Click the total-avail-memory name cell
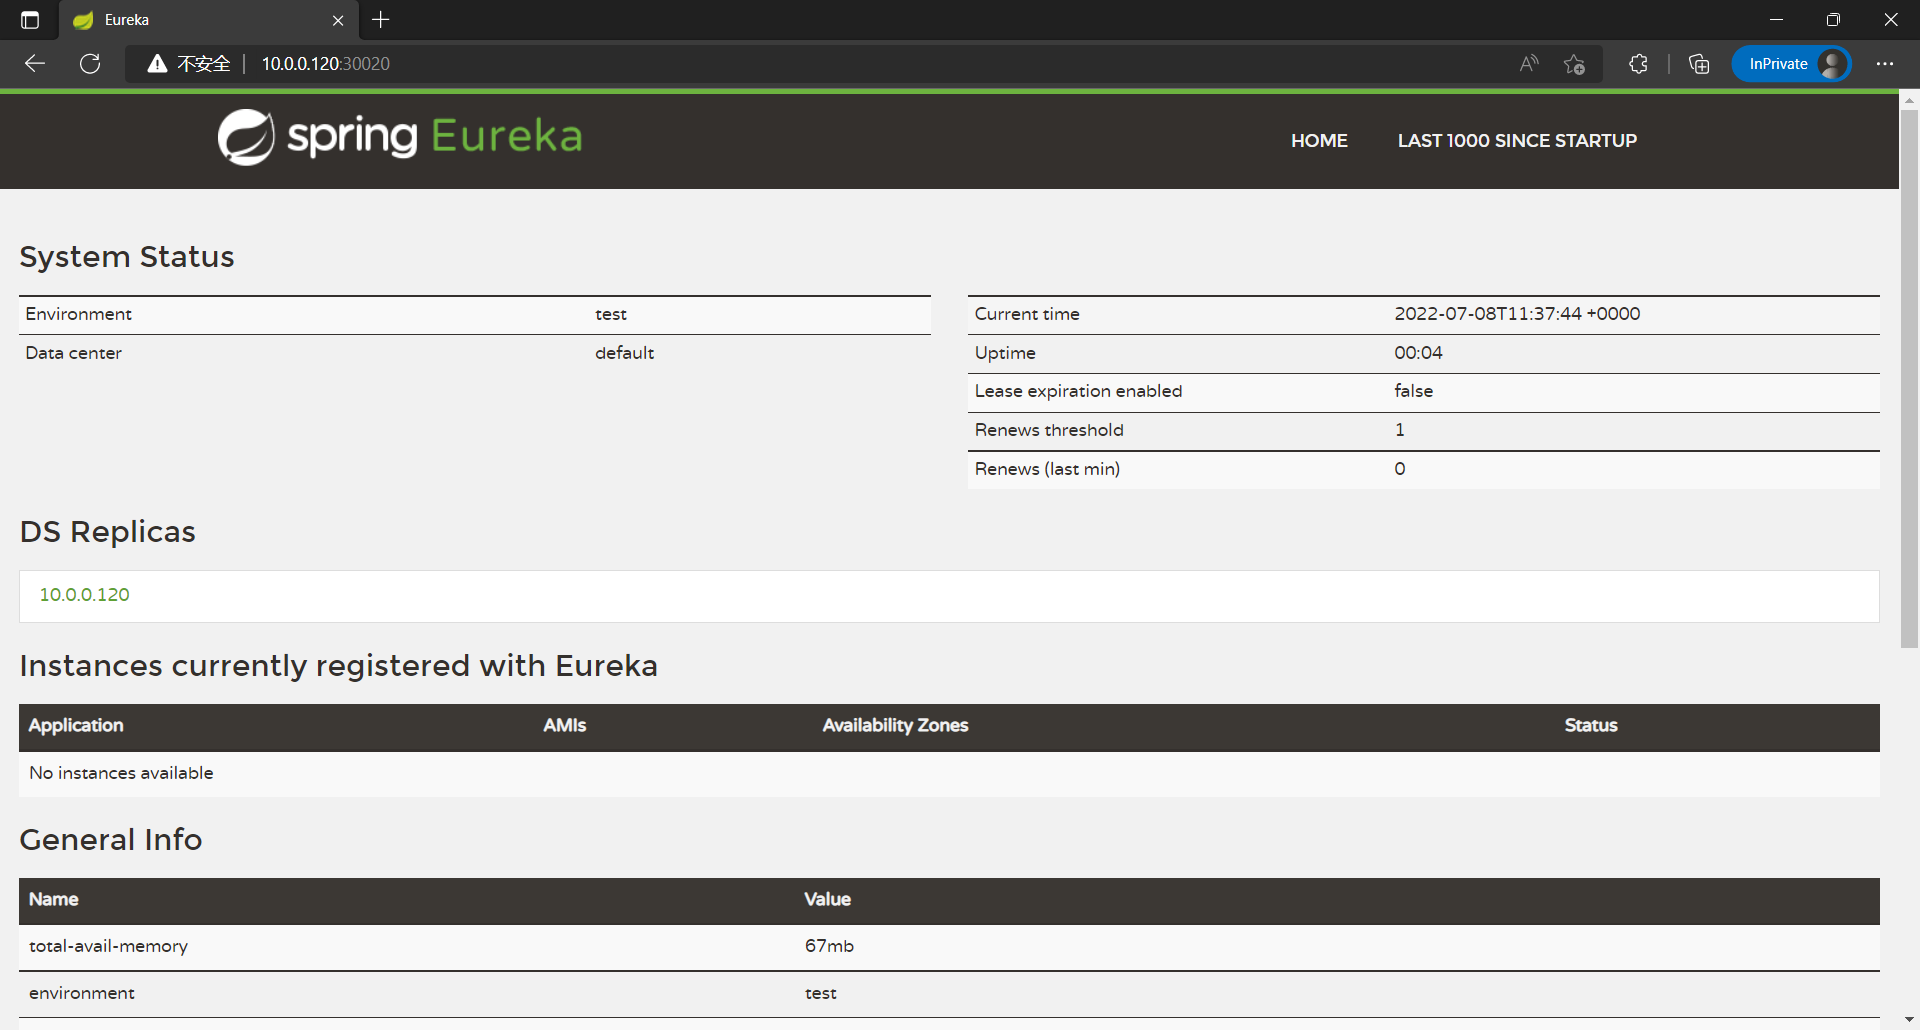 108,946
